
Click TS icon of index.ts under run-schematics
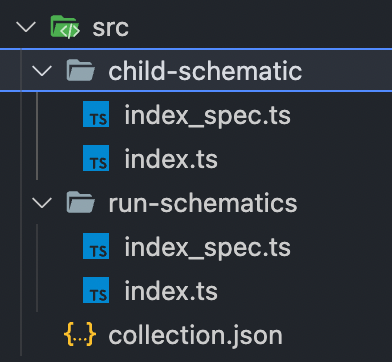click(x=96, y=290)
